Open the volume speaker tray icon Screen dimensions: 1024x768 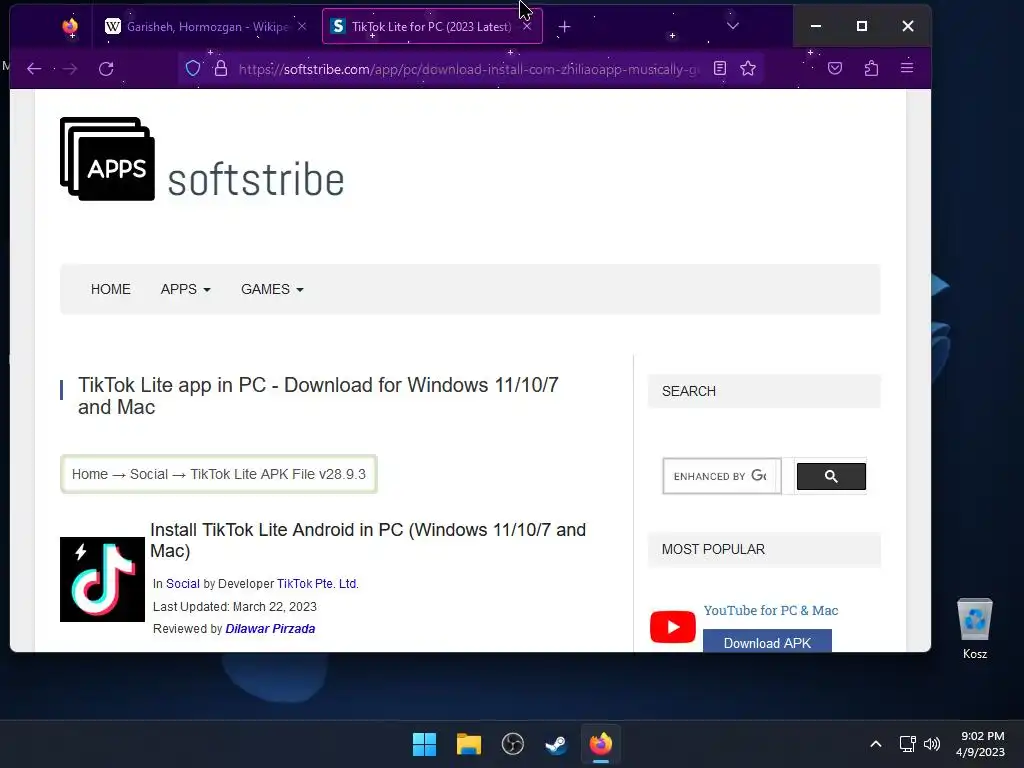tap(932, 744)
